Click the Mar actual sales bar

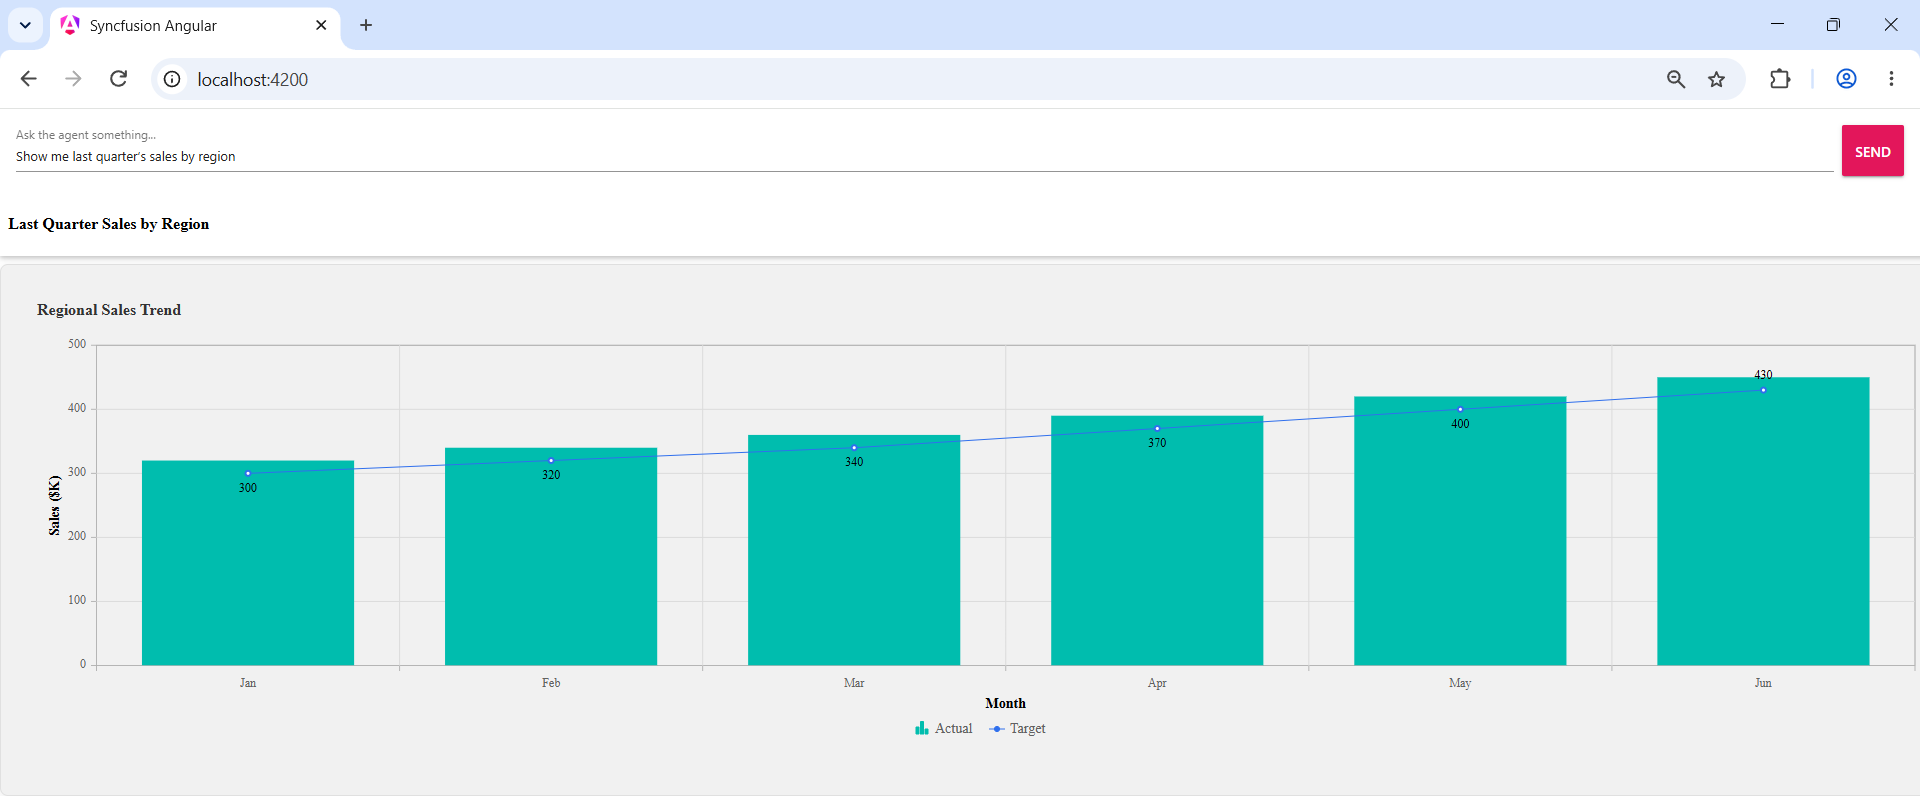tap(854, 550)
